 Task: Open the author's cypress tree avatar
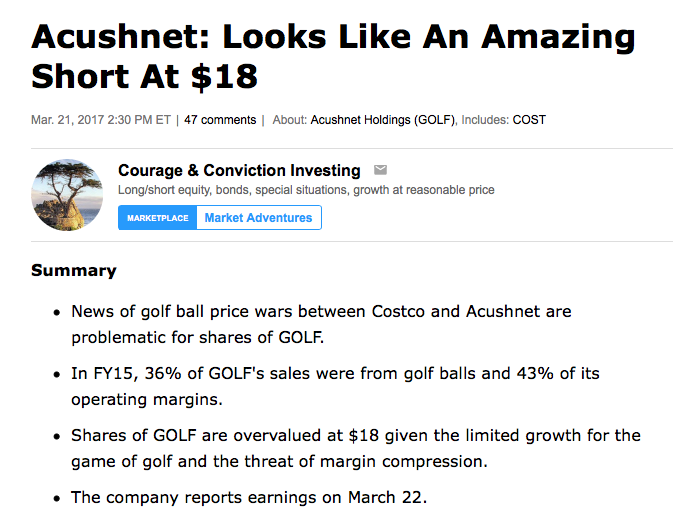(67, 195)
